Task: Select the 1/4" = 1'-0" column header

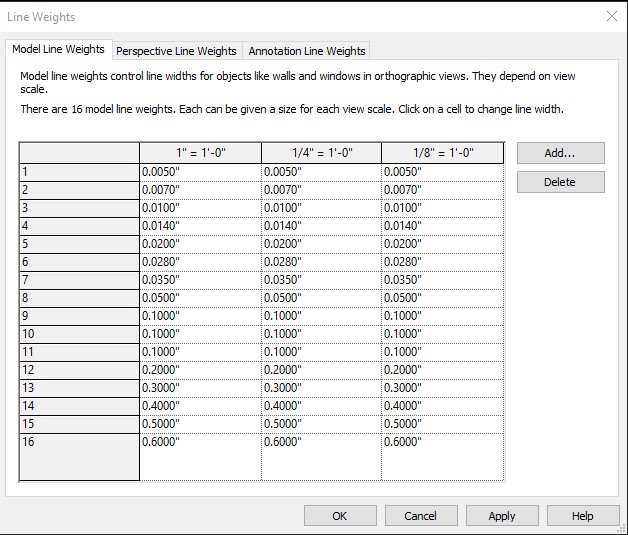Action: click(322, 153)
